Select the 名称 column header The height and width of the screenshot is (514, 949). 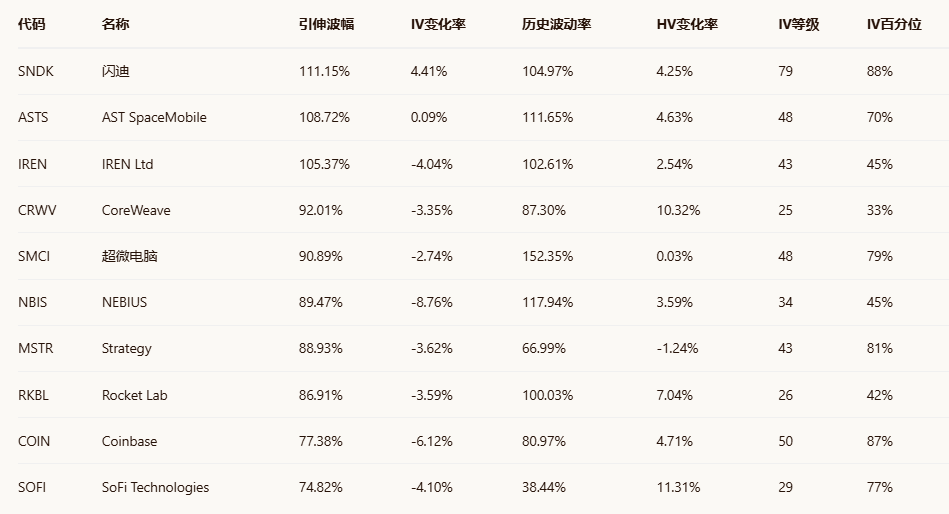click(x=115, y=24)
